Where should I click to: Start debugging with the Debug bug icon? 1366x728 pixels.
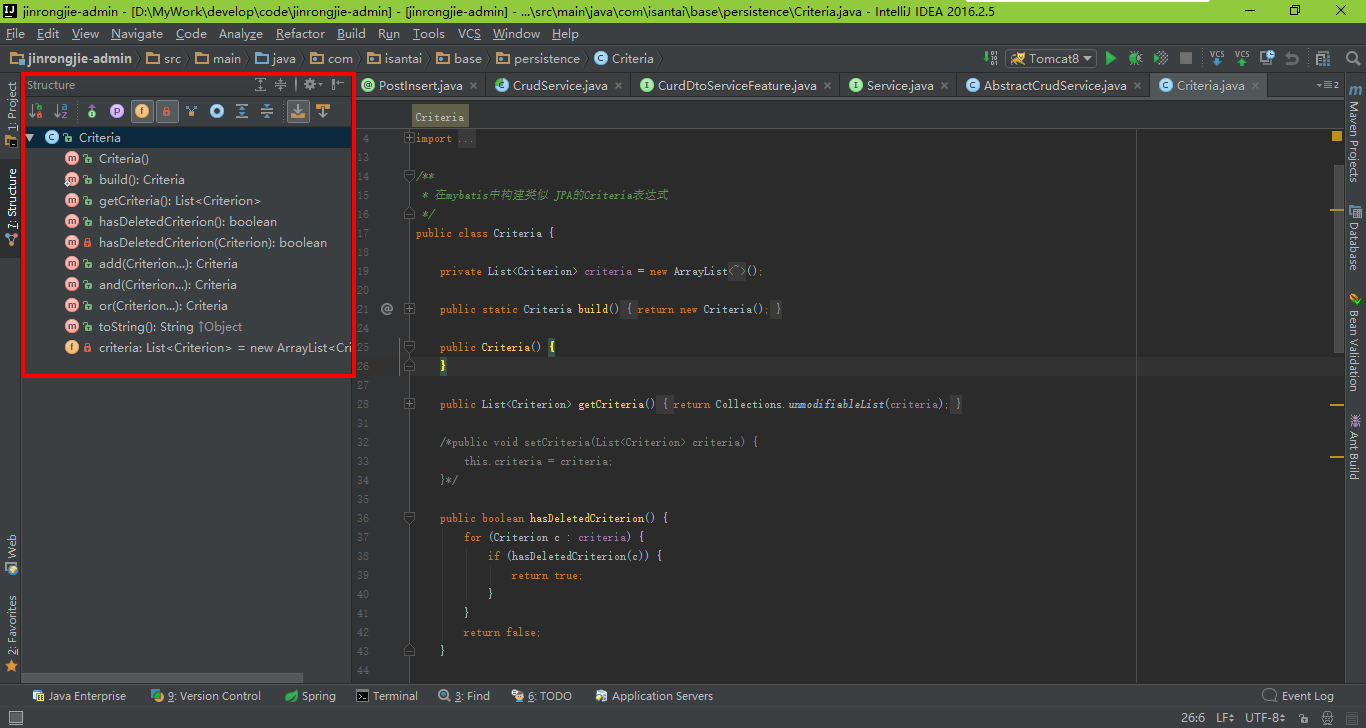point(1135,59)
